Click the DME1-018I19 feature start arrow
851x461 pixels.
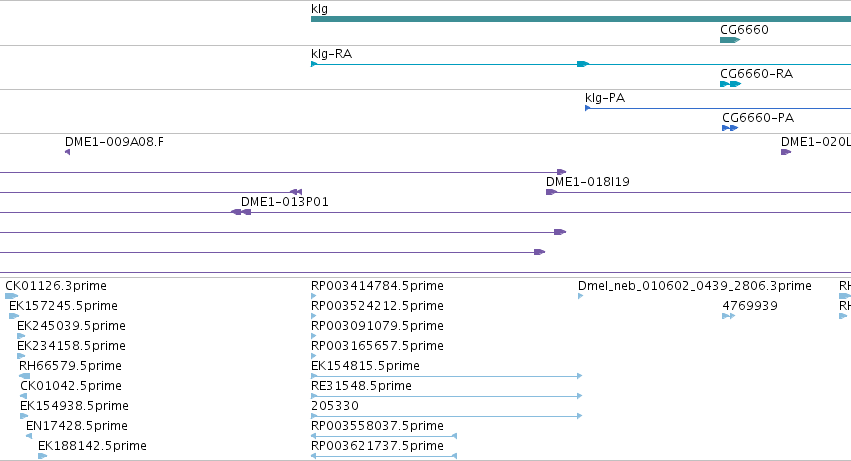click(x=551, y=192)
